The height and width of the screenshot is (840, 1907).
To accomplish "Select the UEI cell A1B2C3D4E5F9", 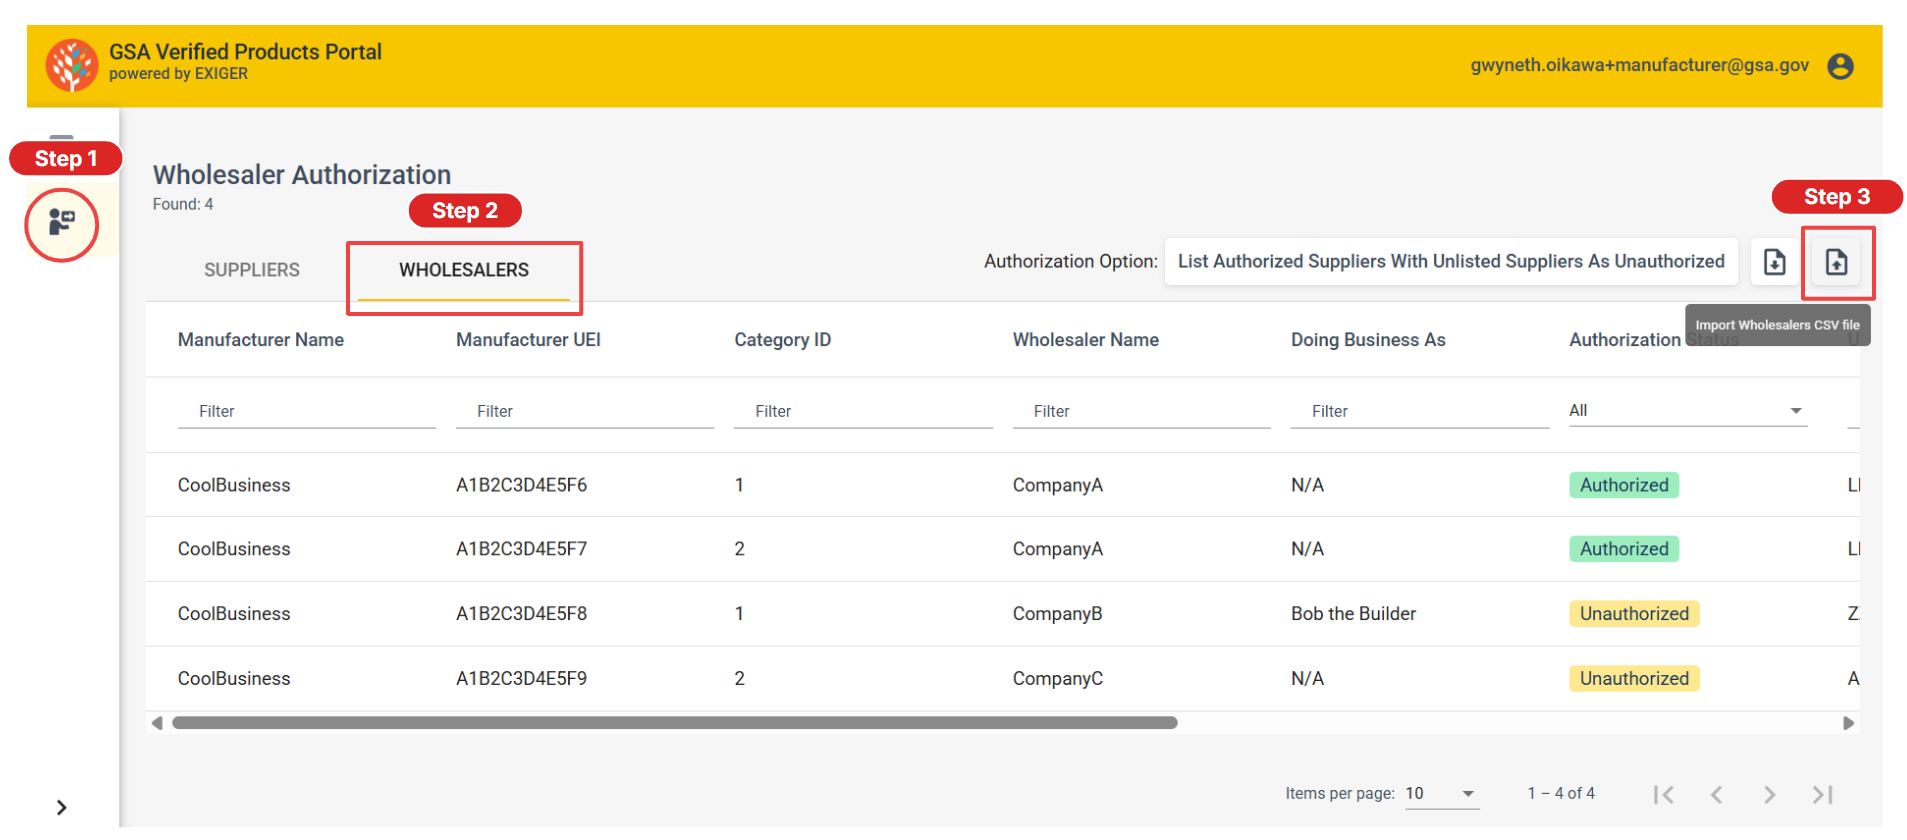I will click(x=521, y=679).
